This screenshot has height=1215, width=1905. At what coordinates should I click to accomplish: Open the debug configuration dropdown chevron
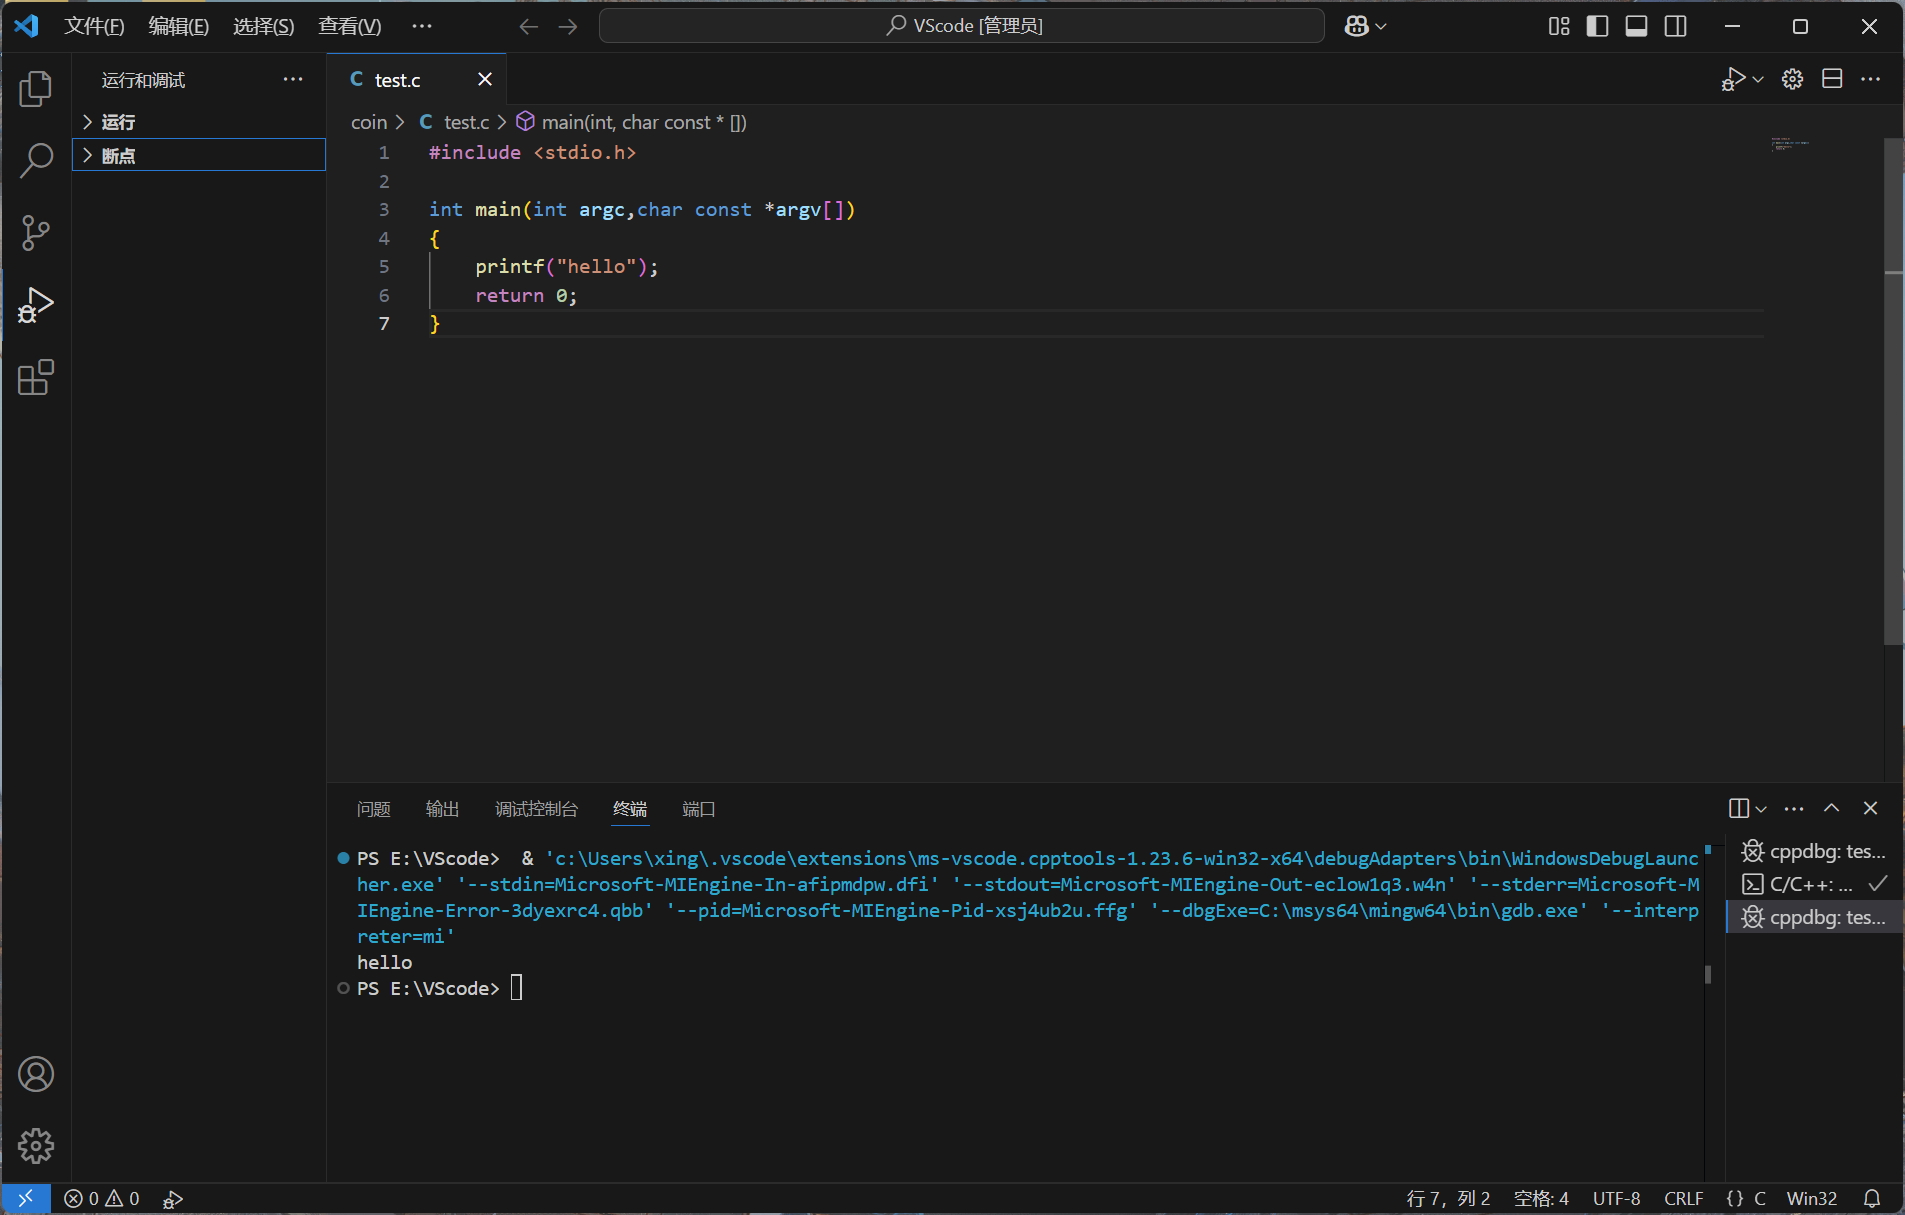pyautogui.click(x=1757, y=79)
